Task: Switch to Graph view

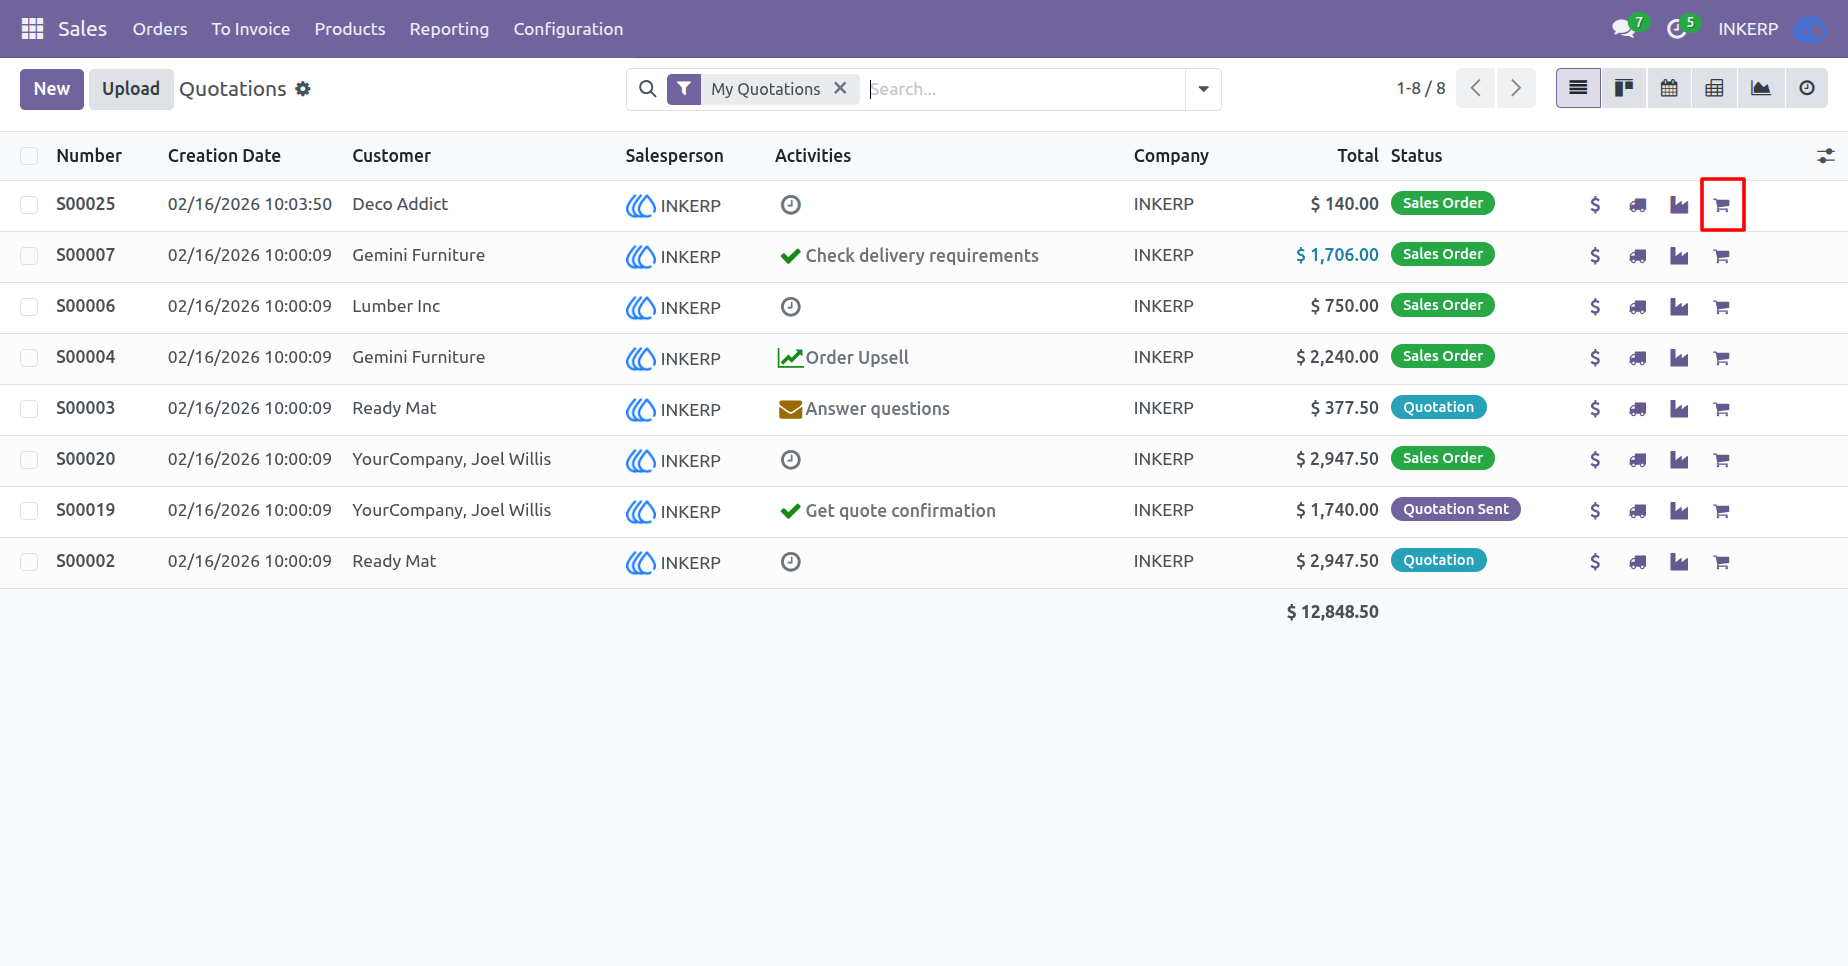Action: [1760, 89]
